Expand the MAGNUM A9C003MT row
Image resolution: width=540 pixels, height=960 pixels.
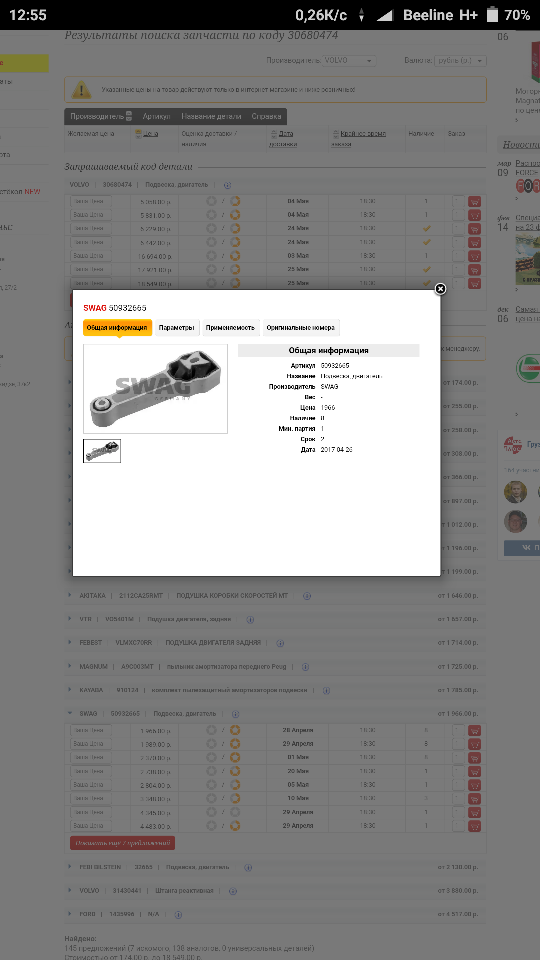coord(70,666)
